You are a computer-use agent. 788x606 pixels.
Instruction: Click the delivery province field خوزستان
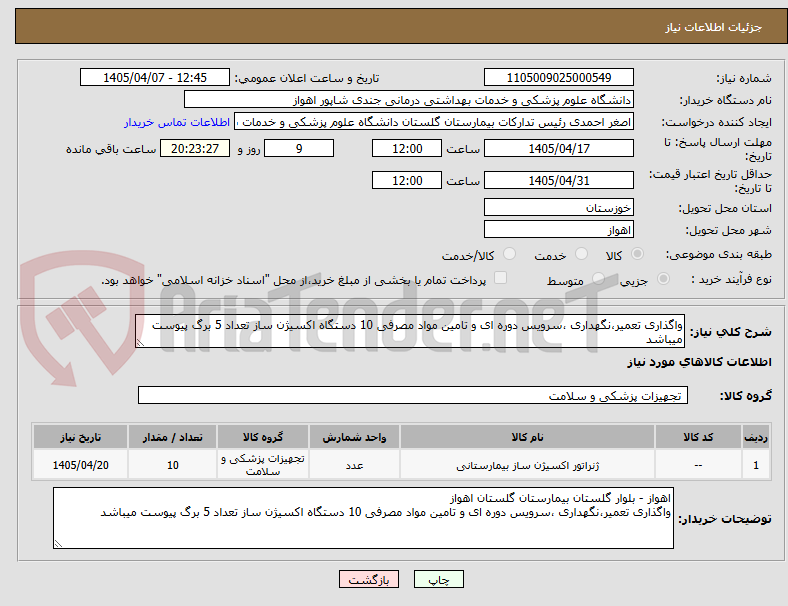point(558,207)
